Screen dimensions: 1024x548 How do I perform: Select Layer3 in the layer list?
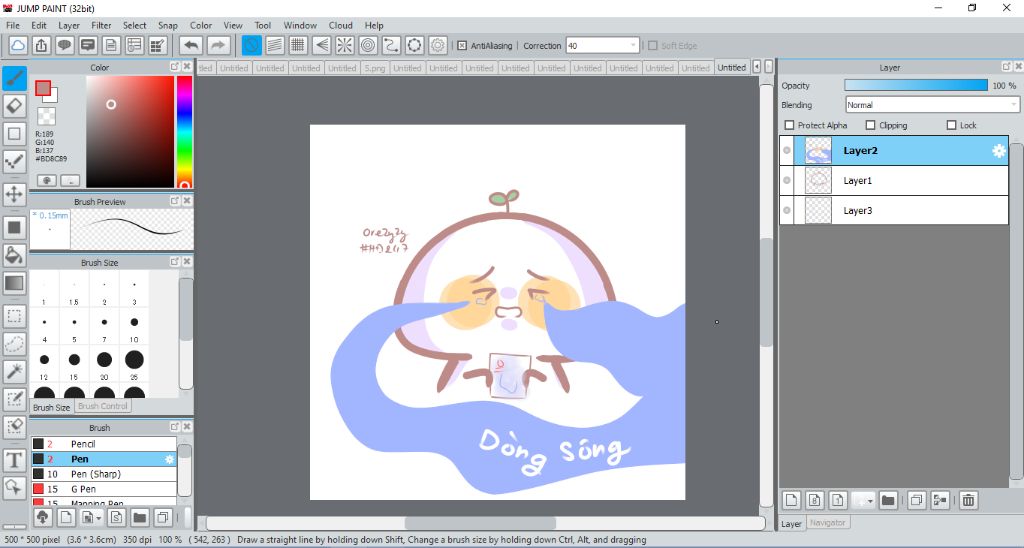(x=894, y=211)
